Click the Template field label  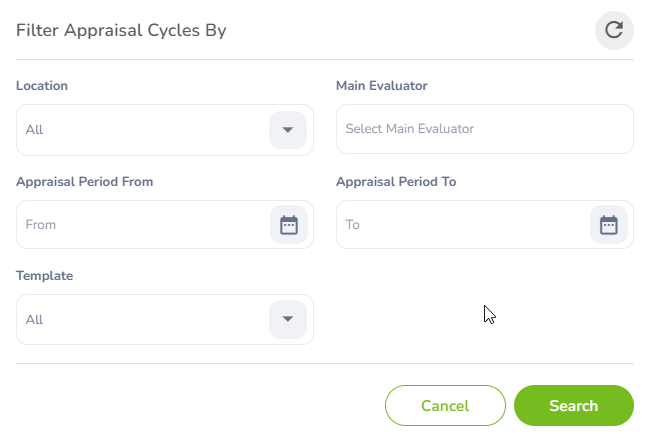point(44,276)
